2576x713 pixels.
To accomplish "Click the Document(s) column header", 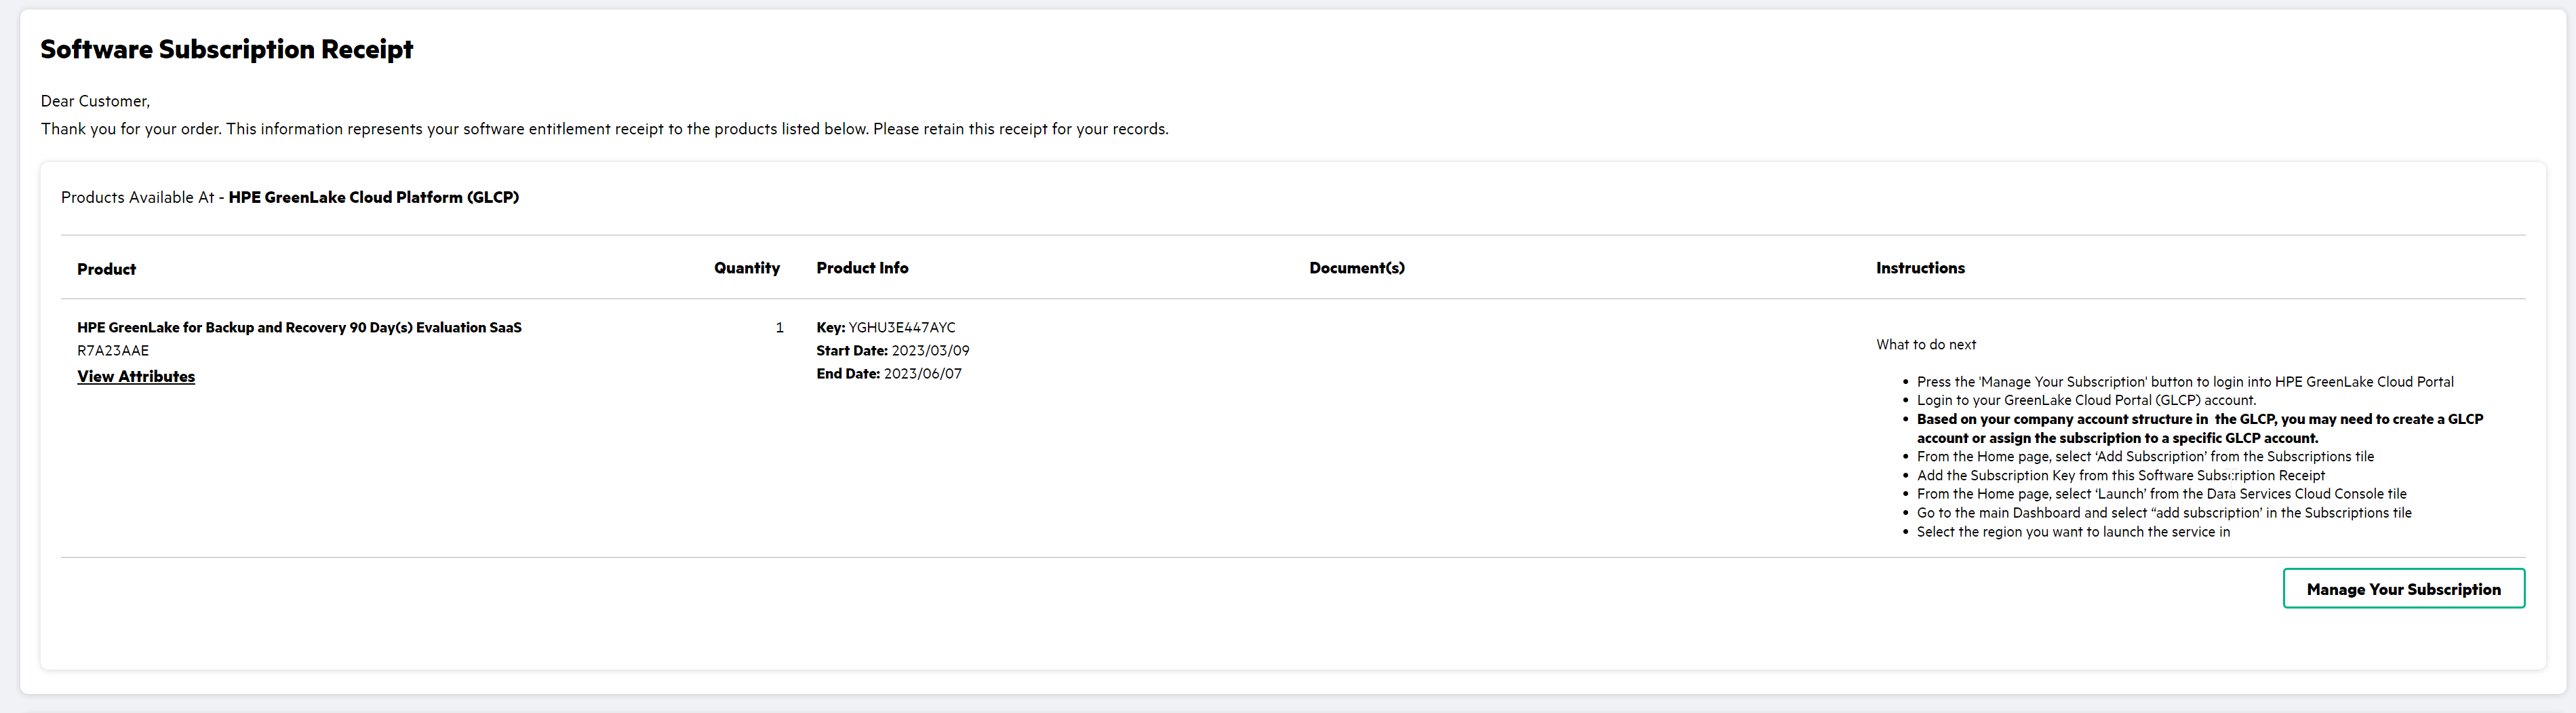I will [x=1357, y=268].
